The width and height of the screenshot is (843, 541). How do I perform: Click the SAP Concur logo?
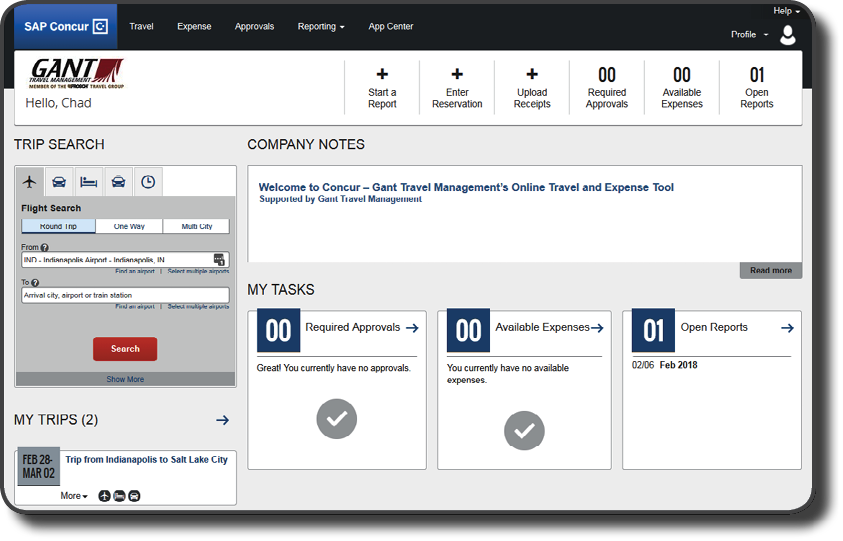point(66,26)
